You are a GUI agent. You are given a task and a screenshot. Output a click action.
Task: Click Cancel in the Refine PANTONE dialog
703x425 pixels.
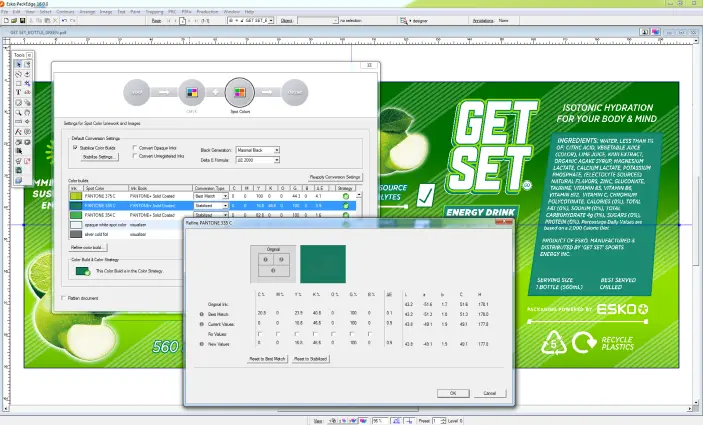pyautogui.click(x=489, y=393)
